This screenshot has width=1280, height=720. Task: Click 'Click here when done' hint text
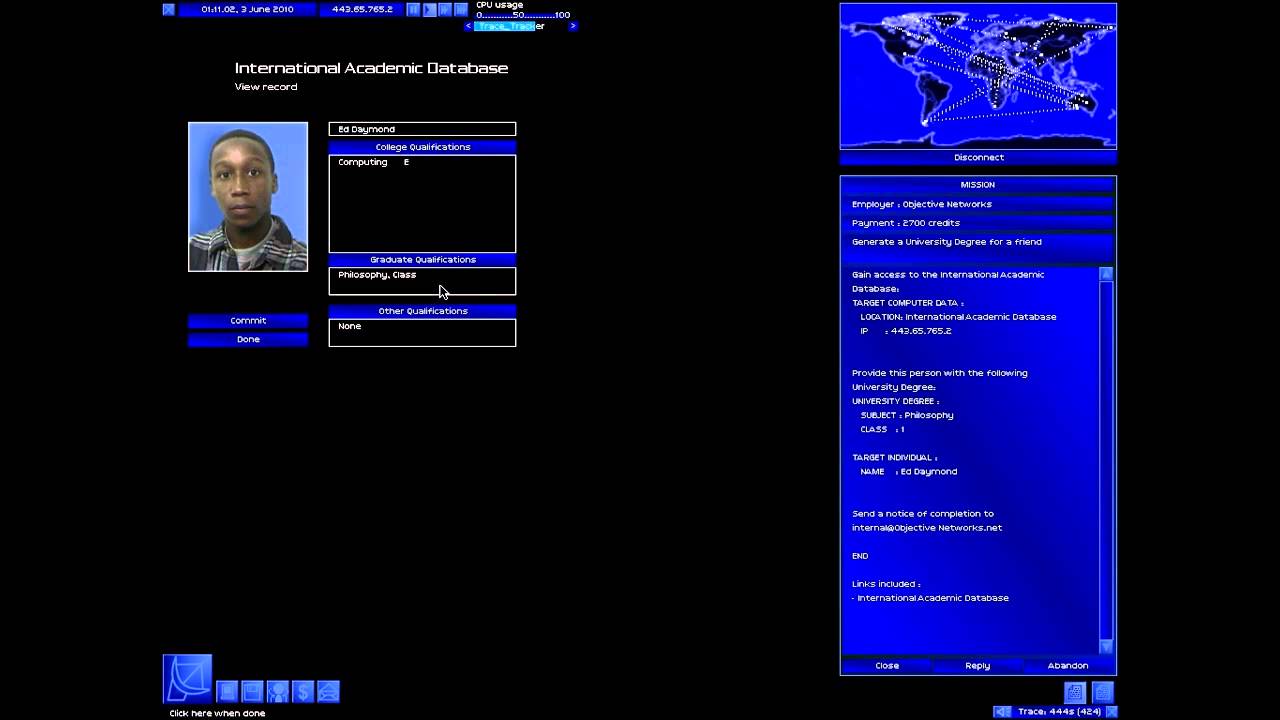coord(217,713)
